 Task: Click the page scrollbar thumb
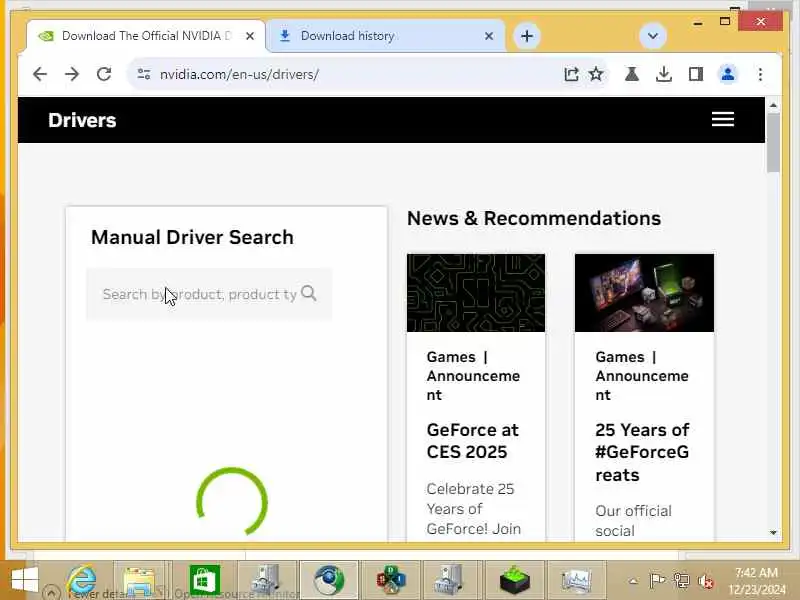tap(773, 143)
